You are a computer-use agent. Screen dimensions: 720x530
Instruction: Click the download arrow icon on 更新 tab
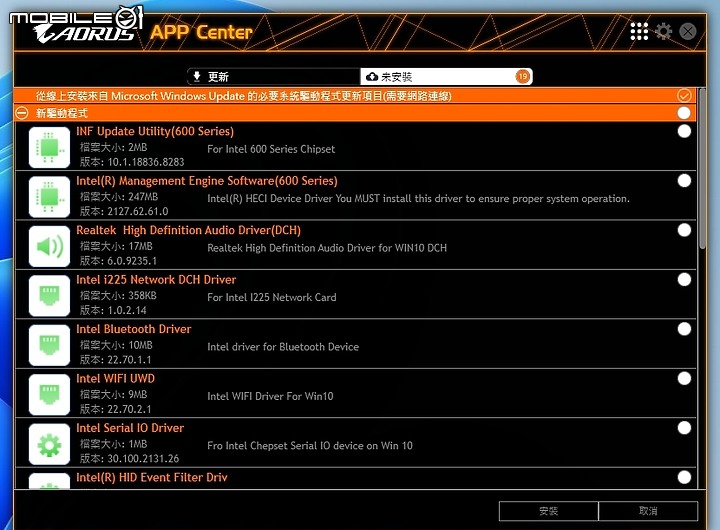(x=197, y=76)
